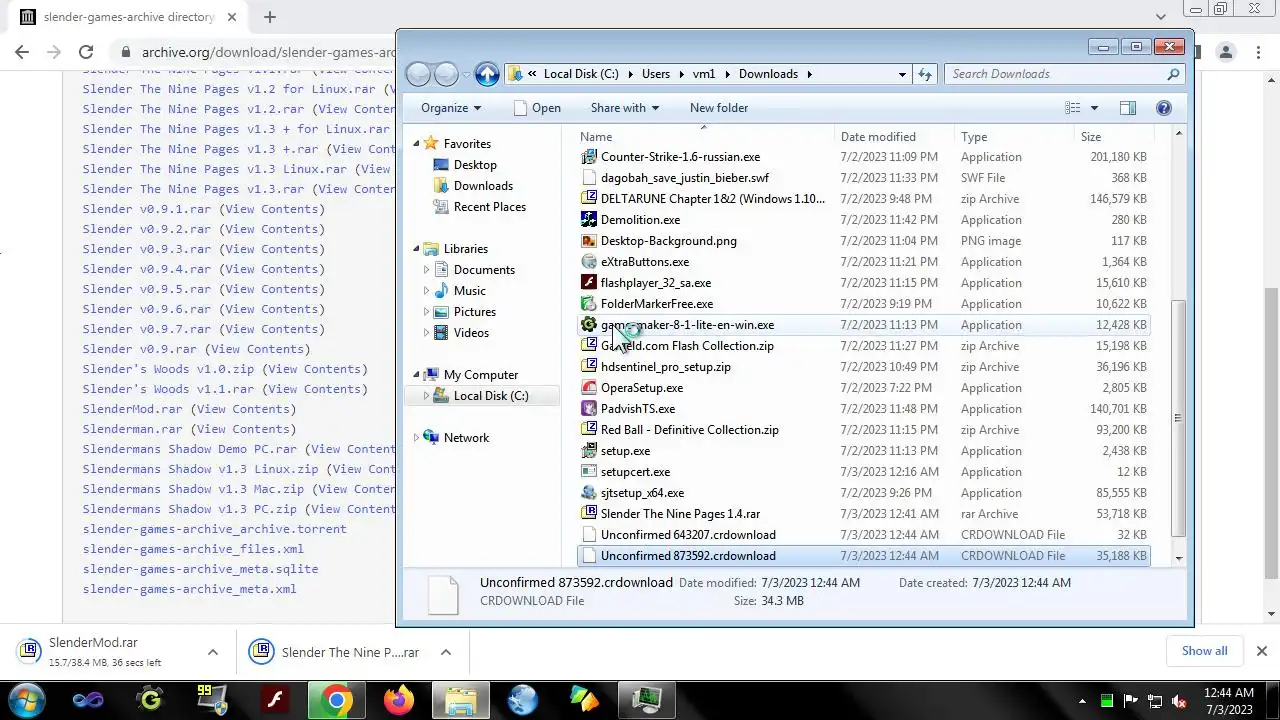Select the Desktop-Background.png image icon
This screenshot has width=1280, height=720.
(589, 241)
